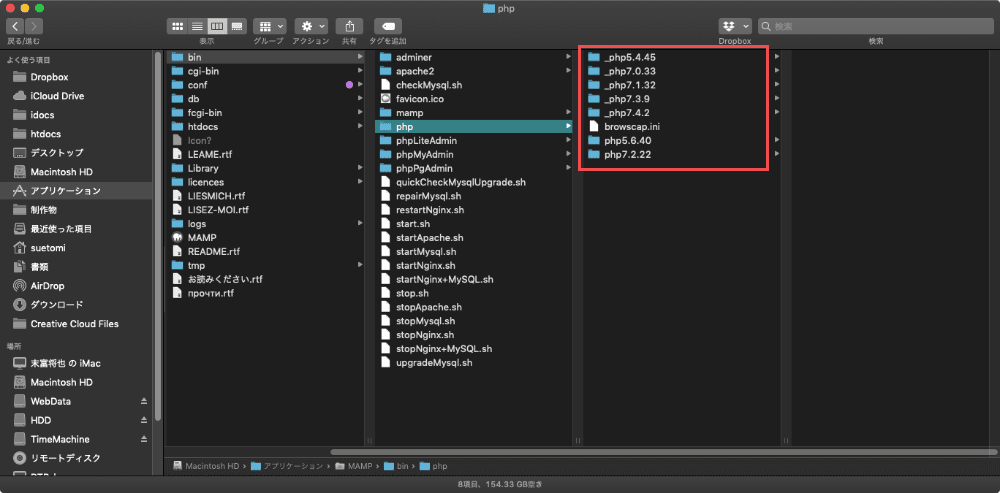
Task: Select アプリケーション in the sidebar
Action: click(77, 191)
